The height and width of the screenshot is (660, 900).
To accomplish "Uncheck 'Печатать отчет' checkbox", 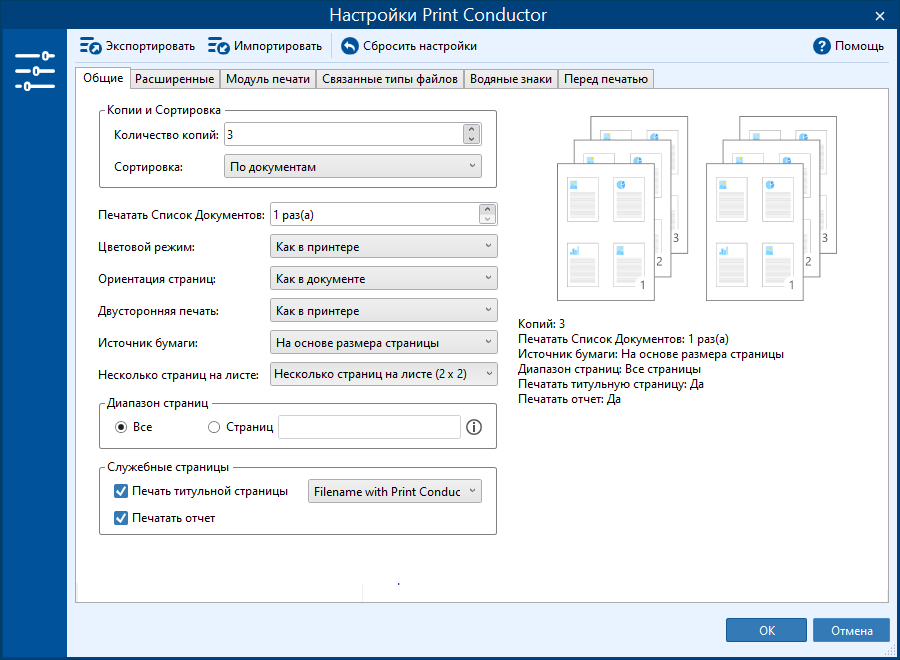I will (x=121, y=518).
